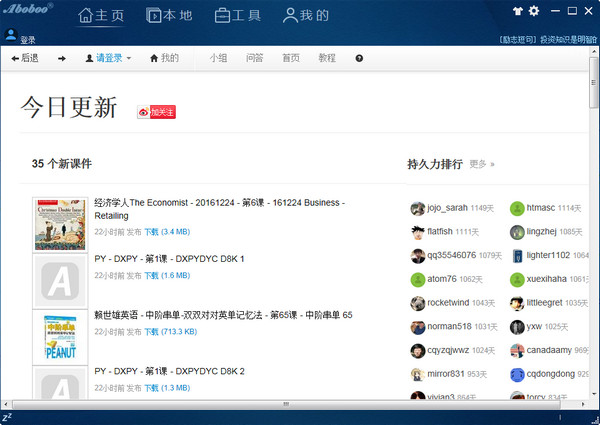
Task: Open the 我的 profile tab
Action: [305, 16]
